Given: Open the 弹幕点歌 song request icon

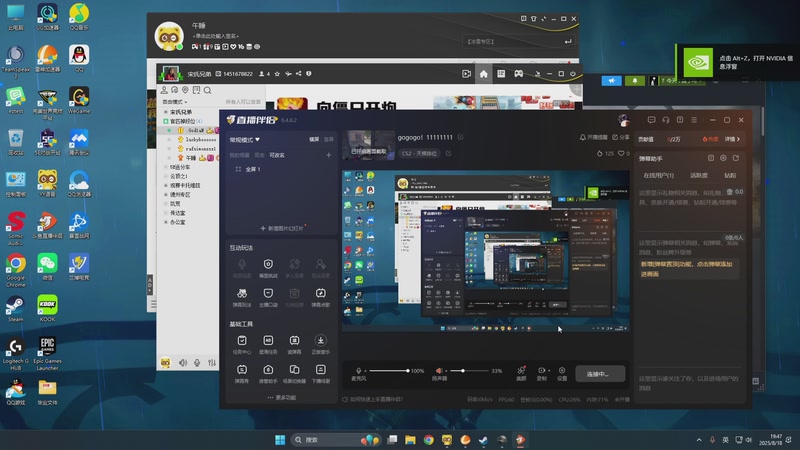Looking at the screenshot, I should pyautogui.click(x=320, y=297).
